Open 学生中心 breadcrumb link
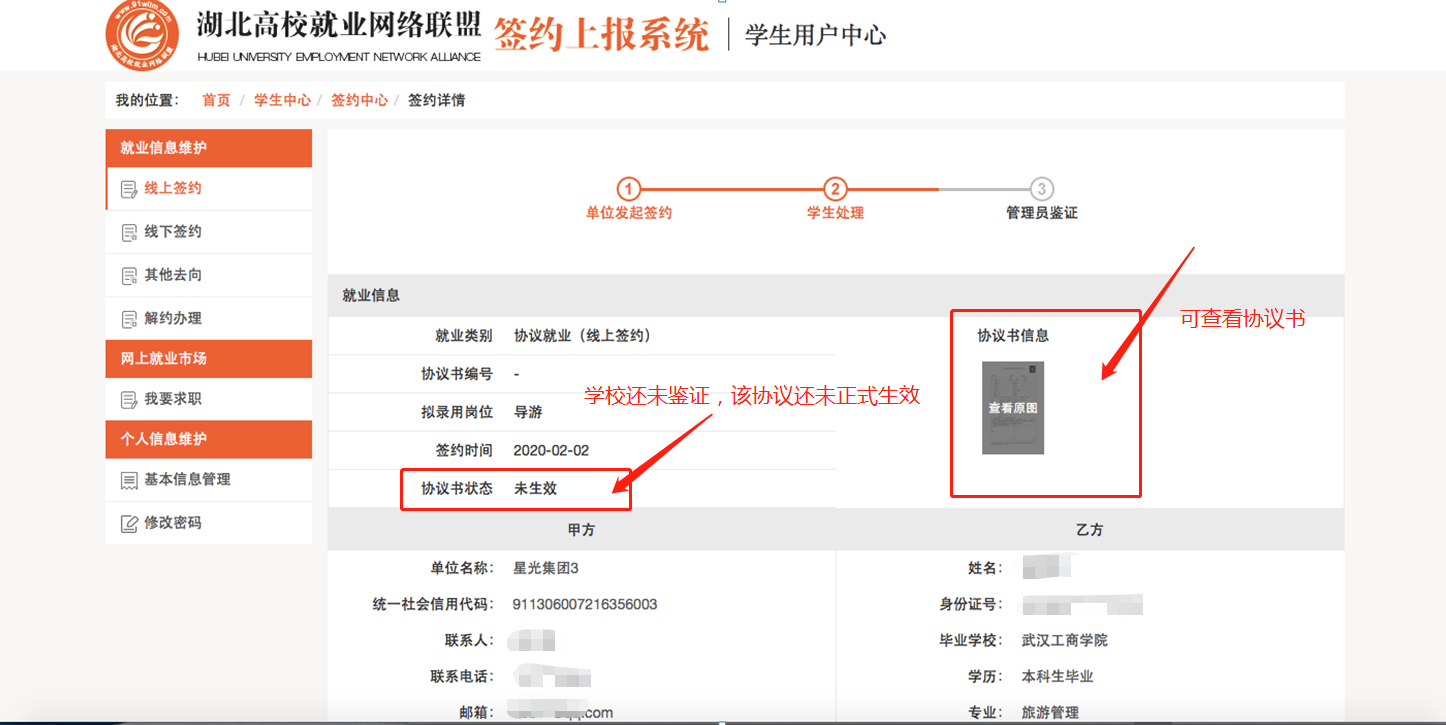Image resolution: width=1446 pixels, height=725 pixels. tap(282, 100)
